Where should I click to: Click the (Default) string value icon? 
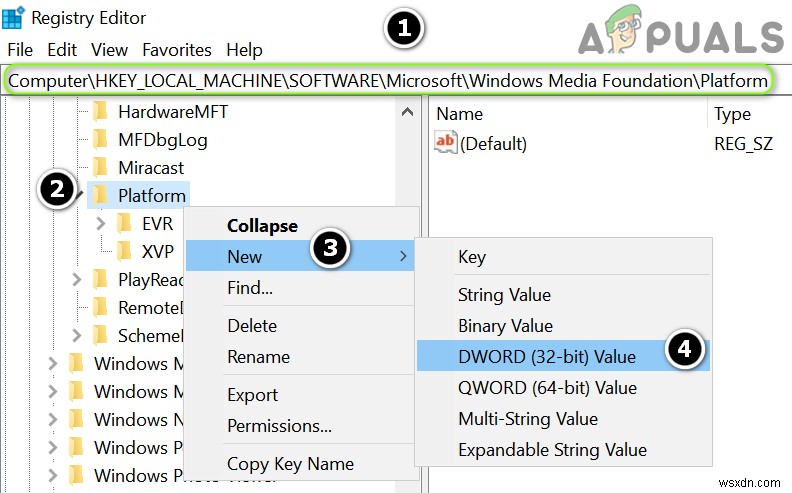coord(445,143)
